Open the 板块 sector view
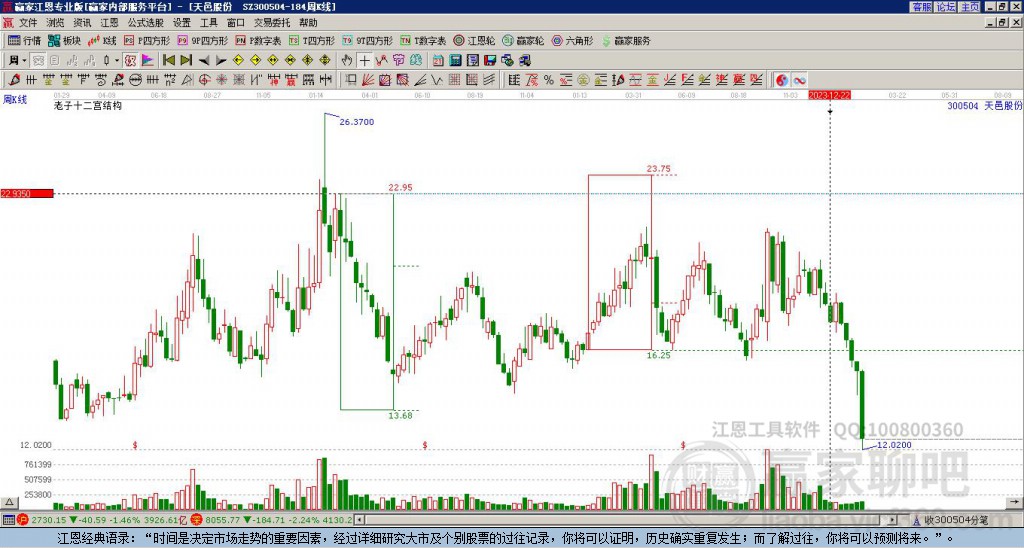This screenshot has height=548, width=1024. tap(65, 40)
